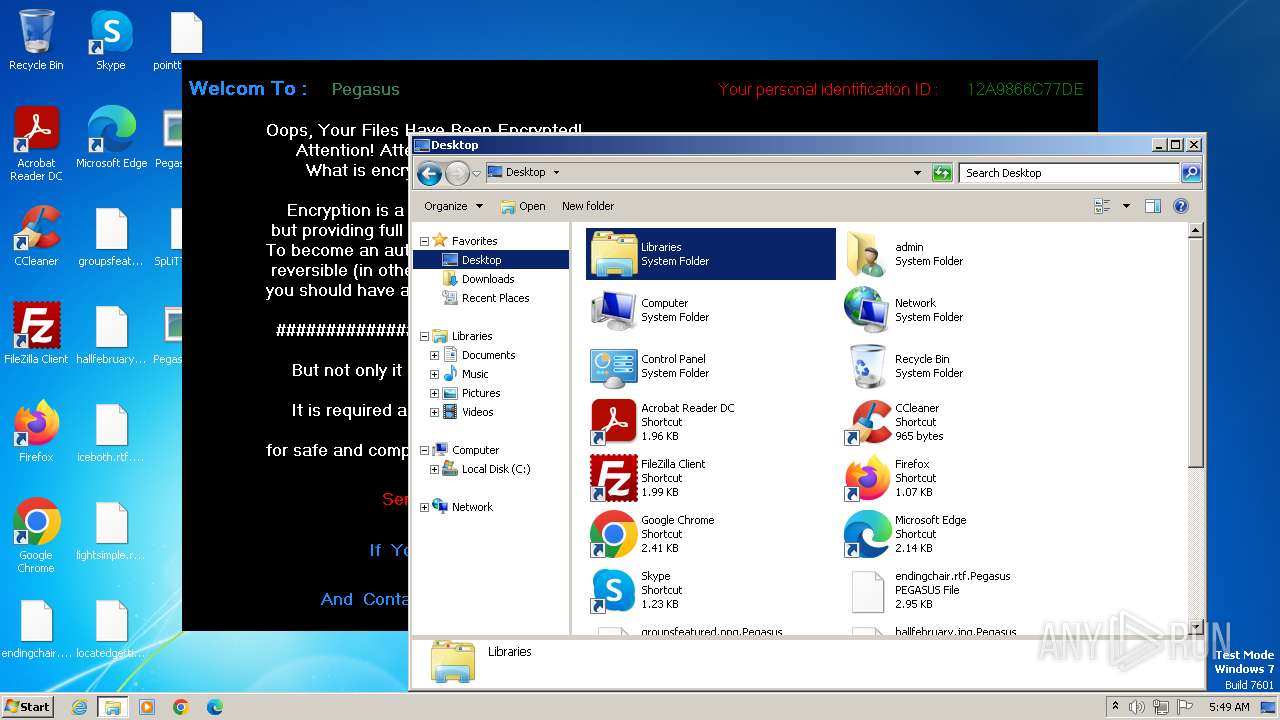
Task: Open the admin user folder icon
Action: click(866, 254)
